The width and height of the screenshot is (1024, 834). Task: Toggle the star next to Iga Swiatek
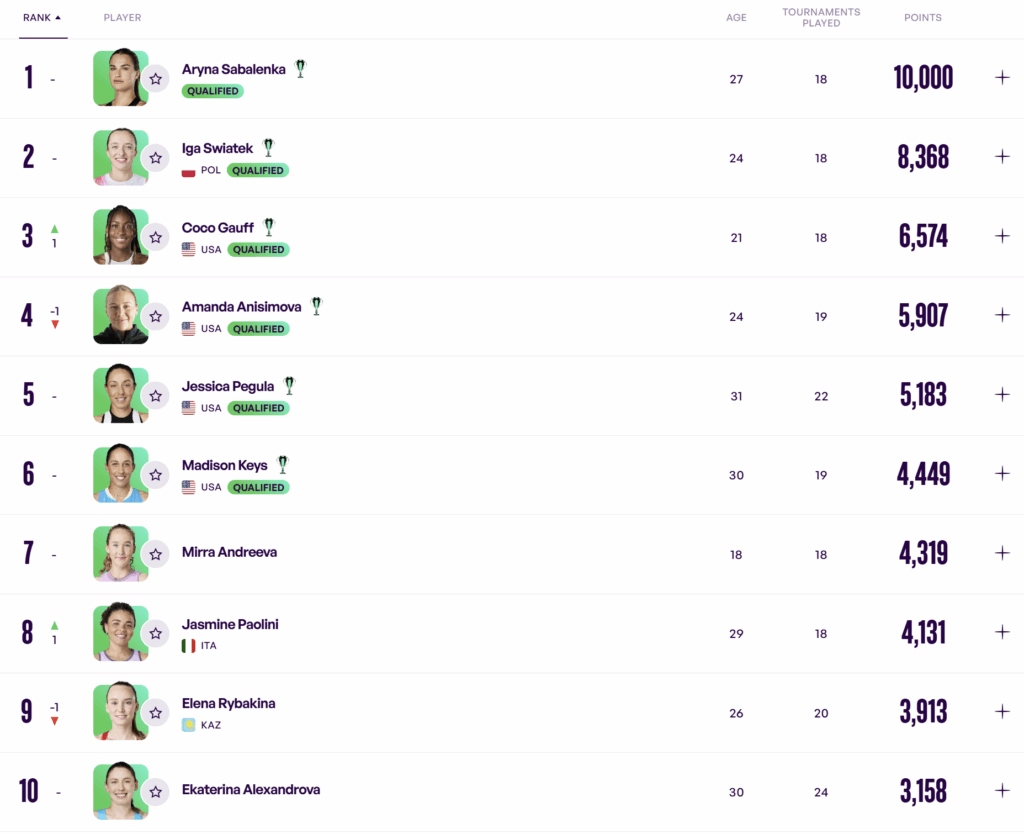(156, 157)
